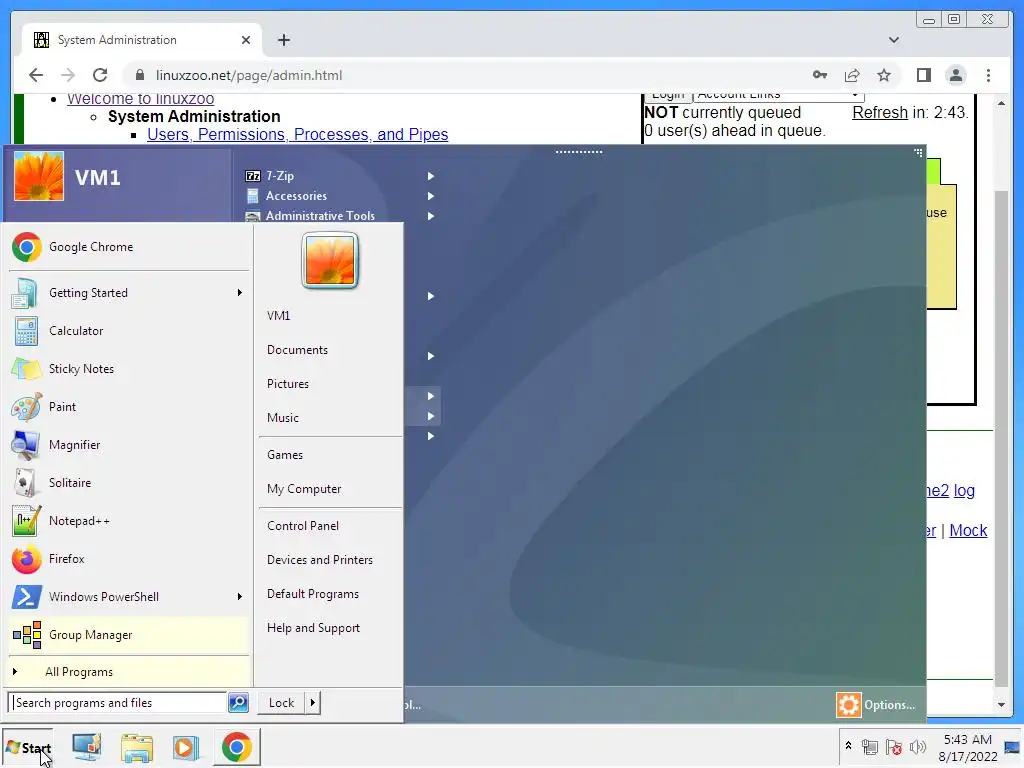Open My Computer from Start menu
The height and width of the screenshot is (768, 1024).
(304, 489)
